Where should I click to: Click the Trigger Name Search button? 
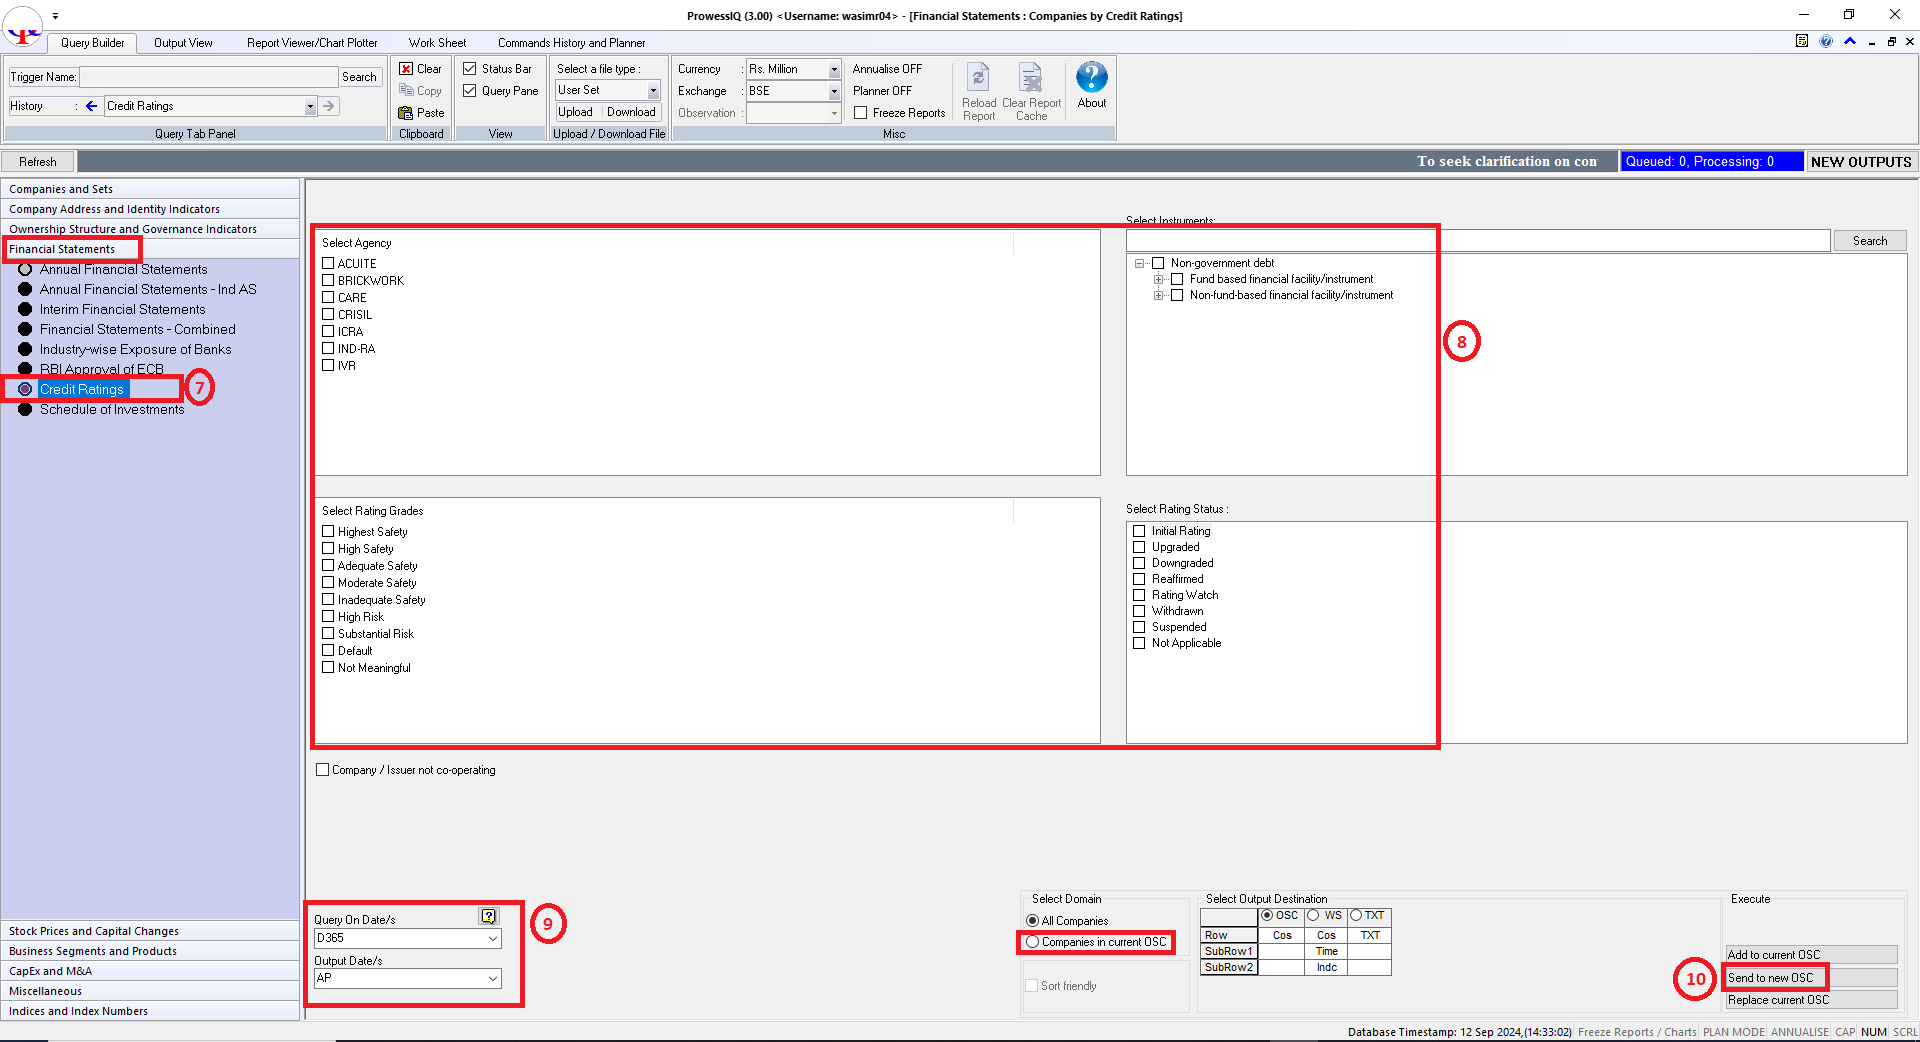pos(360,77)
